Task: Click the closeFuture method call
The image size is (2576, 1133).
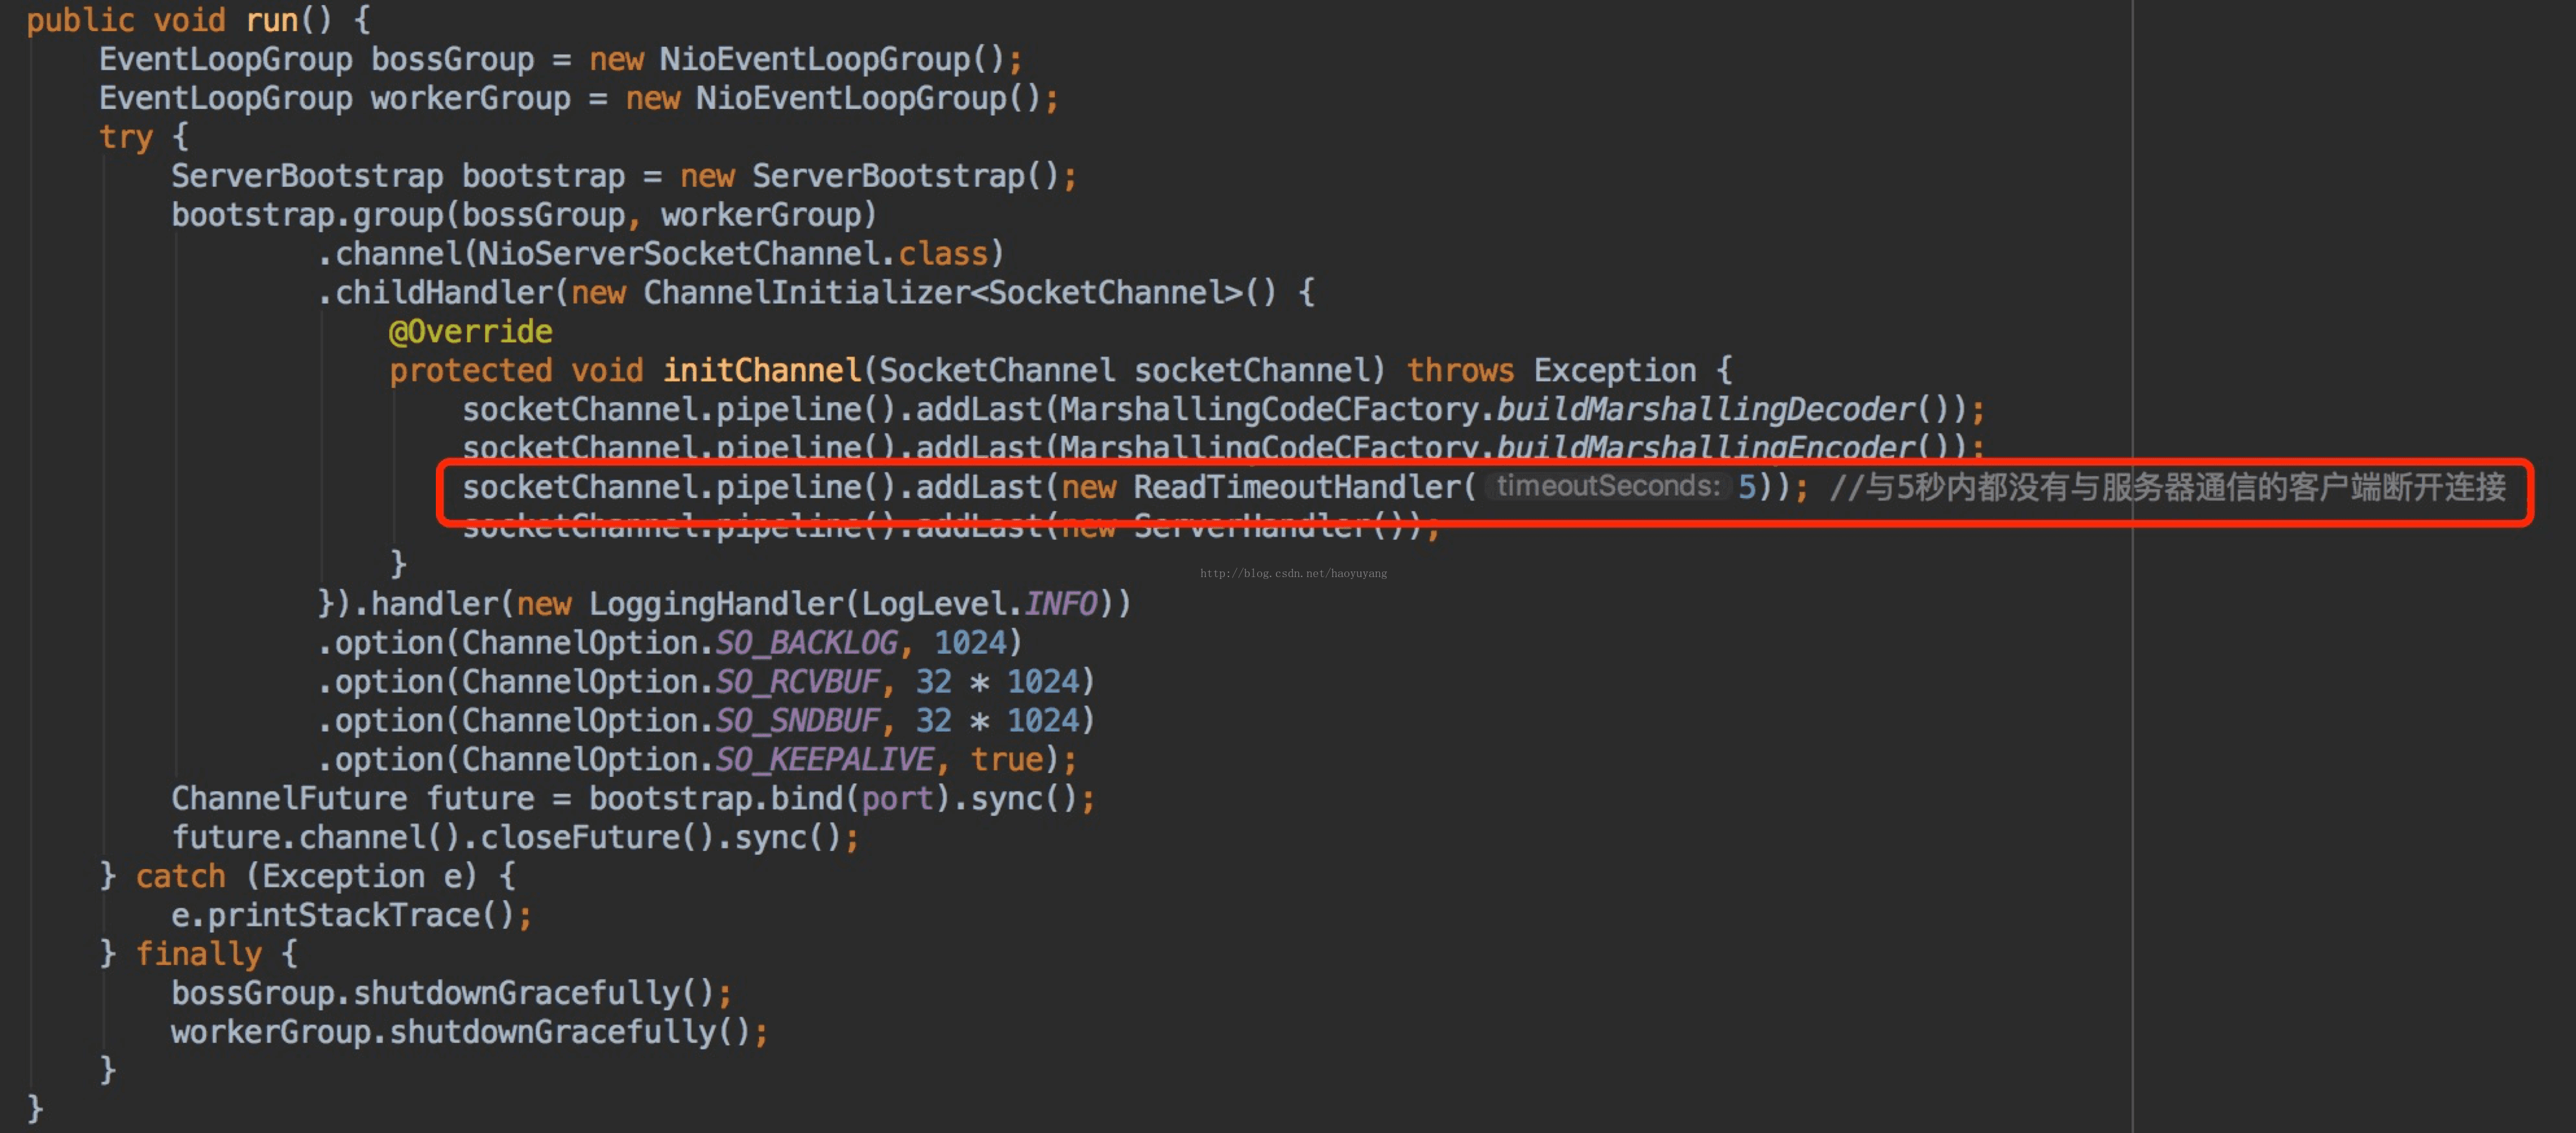Action: tap(580, 837)
